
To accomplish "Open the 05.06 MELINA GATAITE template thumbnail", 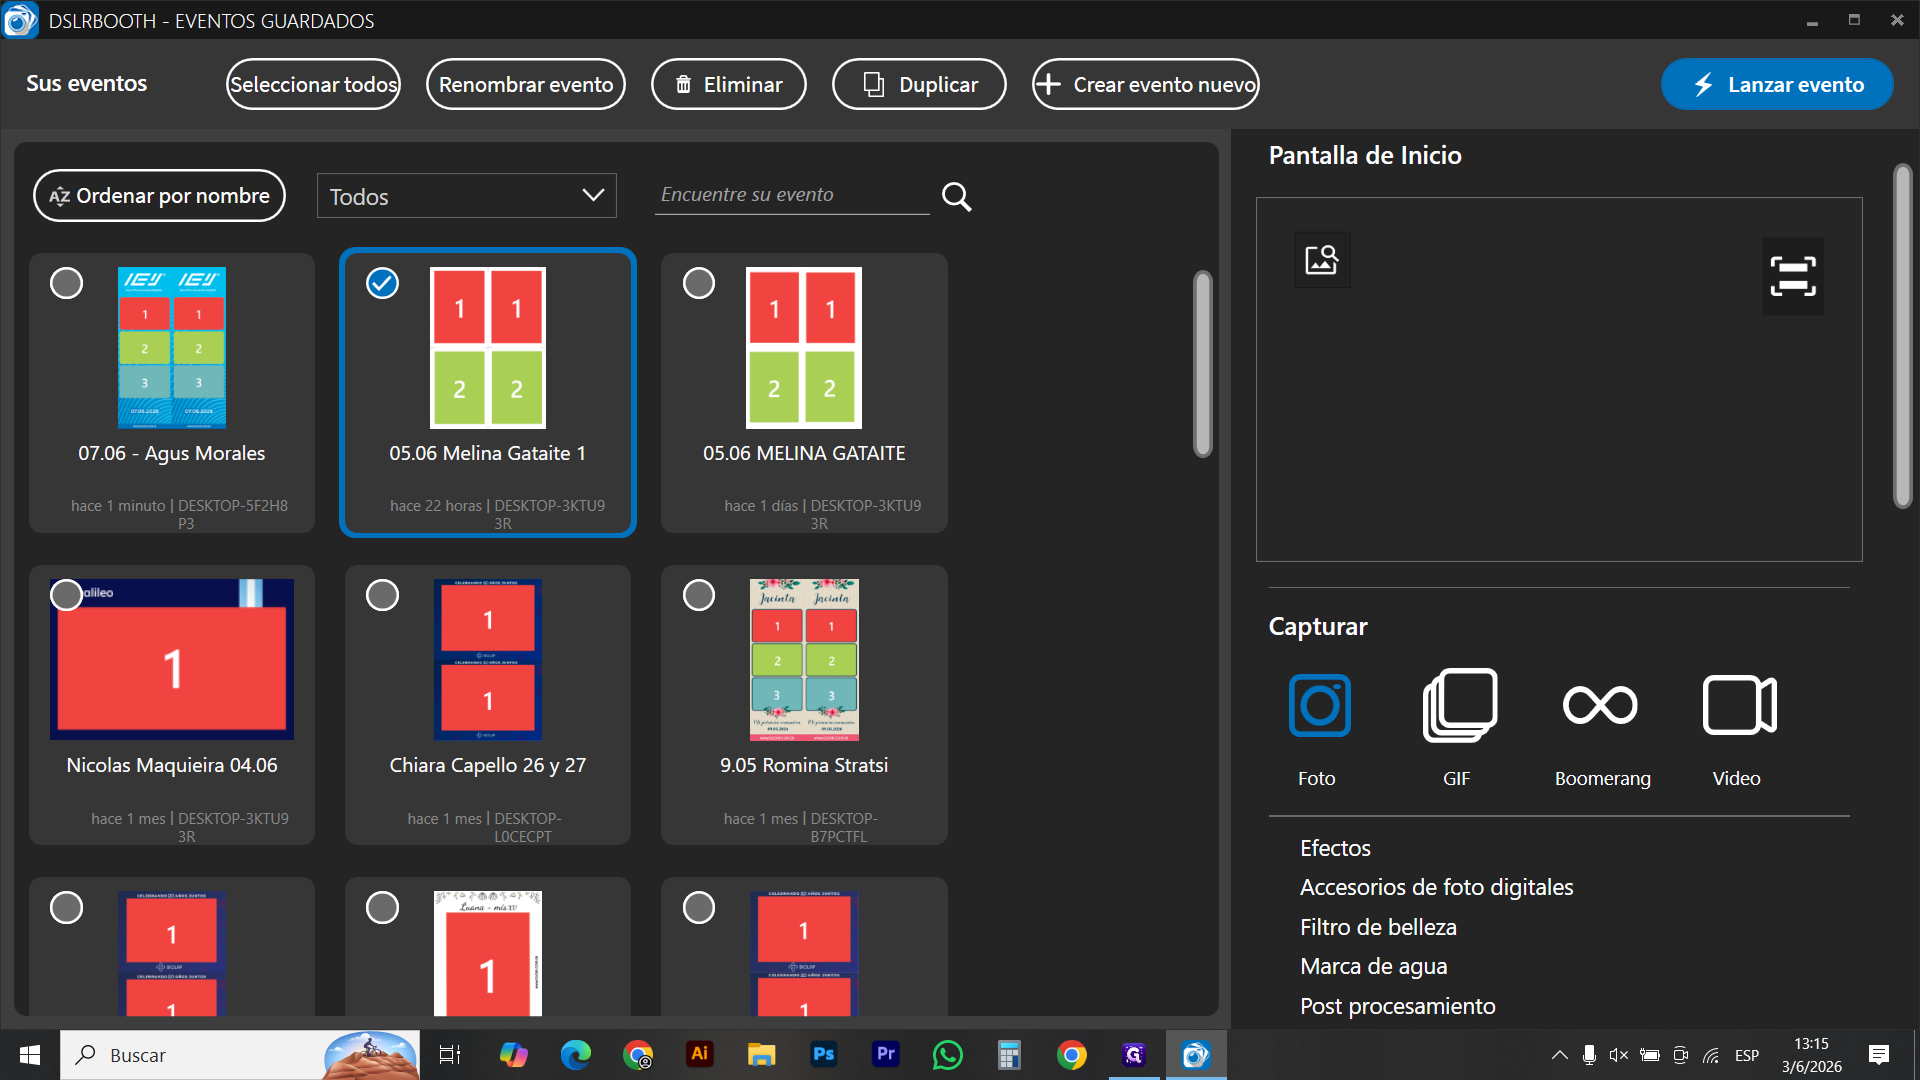I will tap(804, 348).
